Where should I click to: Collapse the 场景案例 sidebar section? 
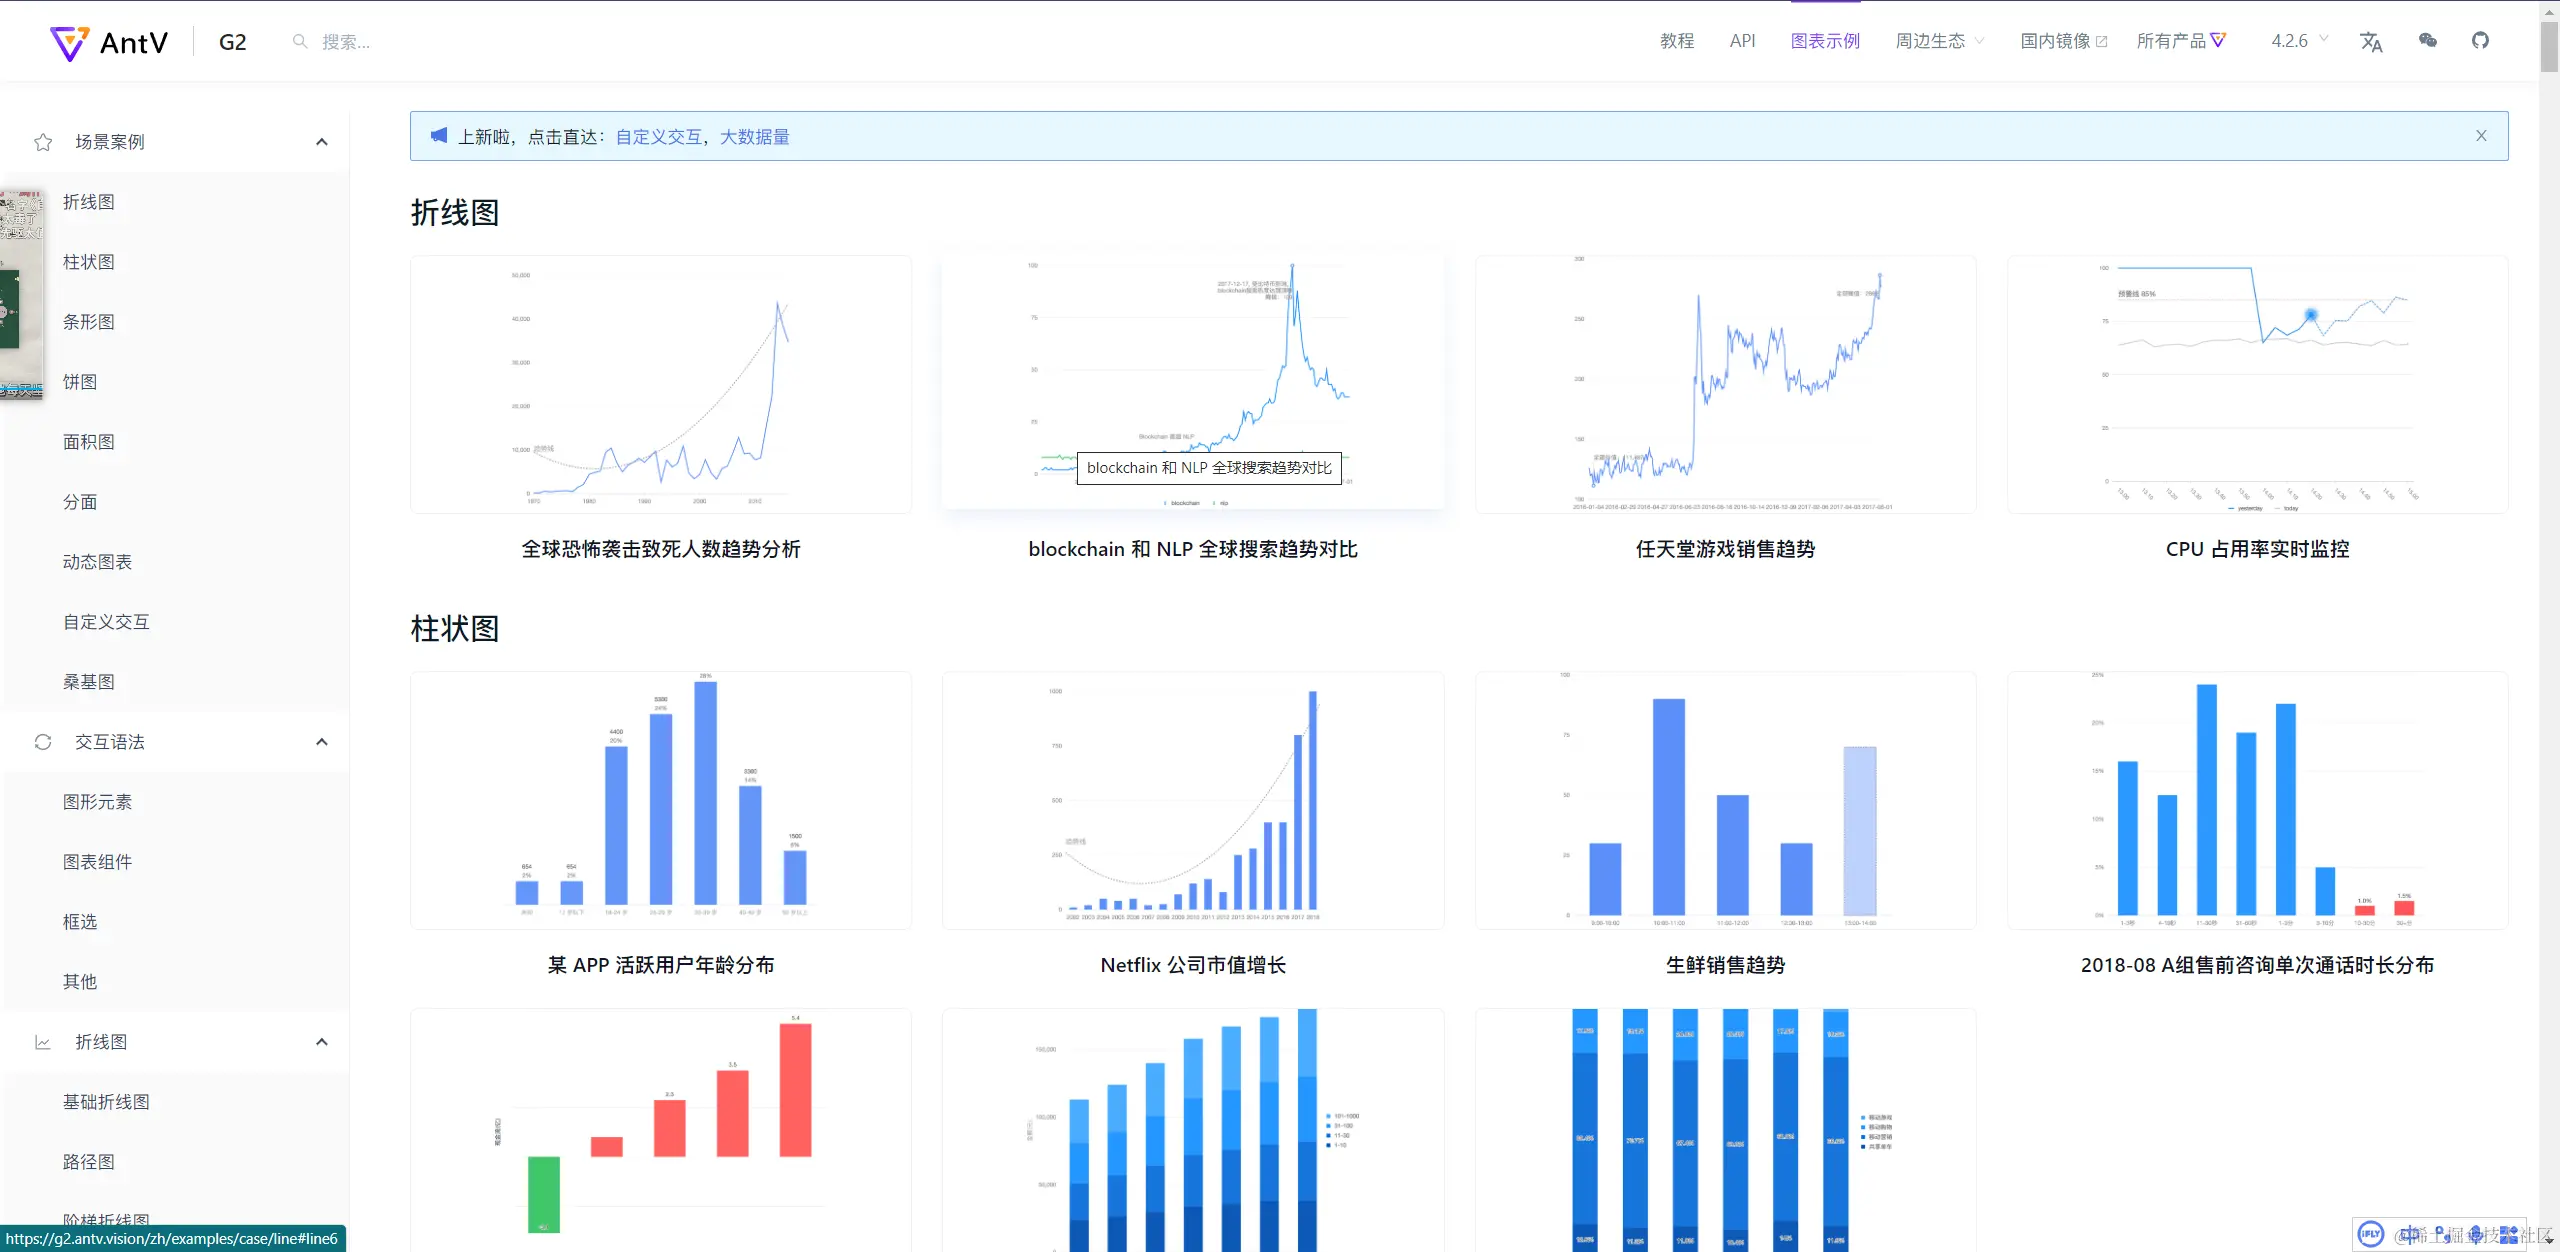pos(322,142)
